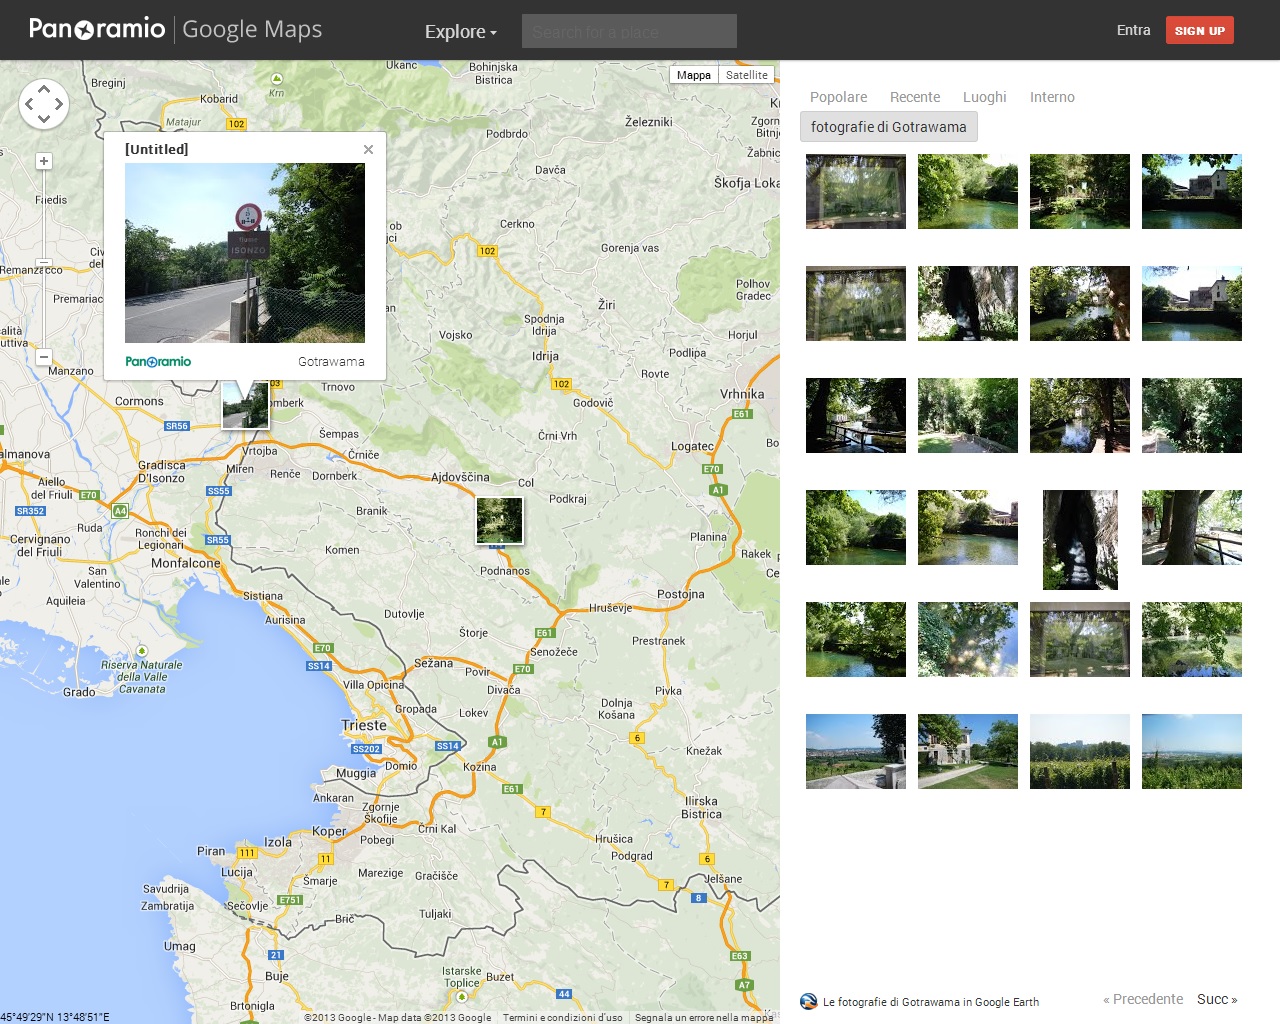Open the ISONZO sign photo in popup
This screenshot has height=1024, width=1280.
245,253
